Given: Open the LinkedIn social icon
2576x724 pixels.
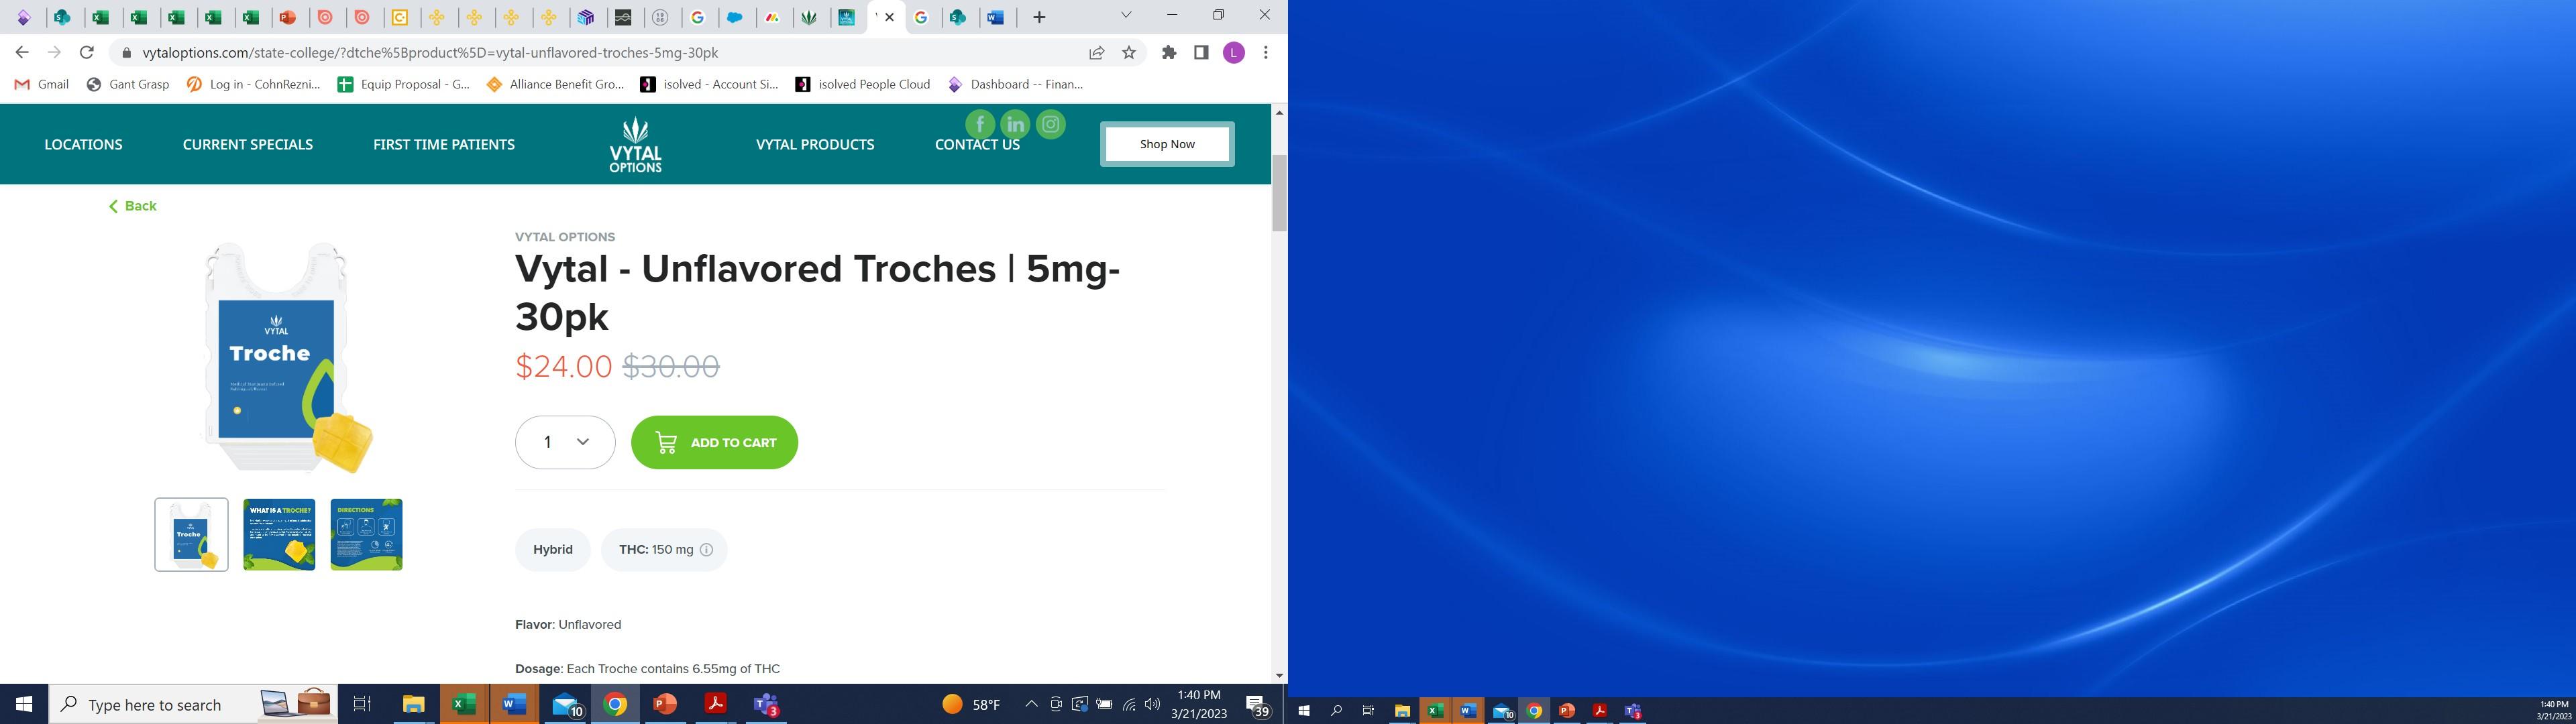Looking at the screenshot, I should 1015,125.
